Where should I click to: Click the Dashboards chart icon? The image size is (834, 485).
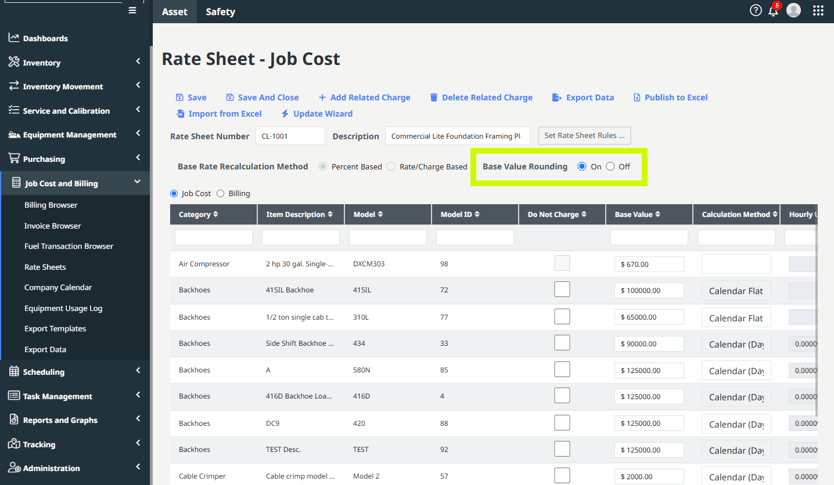pos(14,37)
